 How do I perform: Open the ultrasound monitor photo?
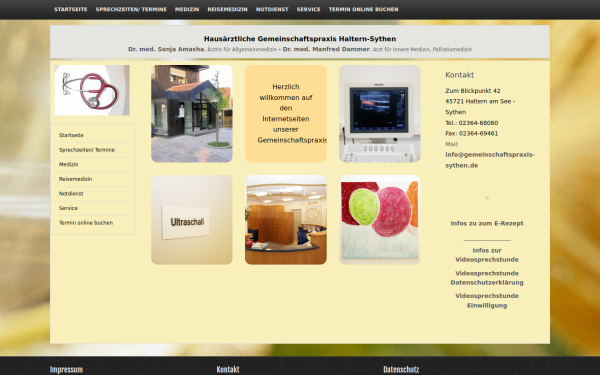(380, 114)
